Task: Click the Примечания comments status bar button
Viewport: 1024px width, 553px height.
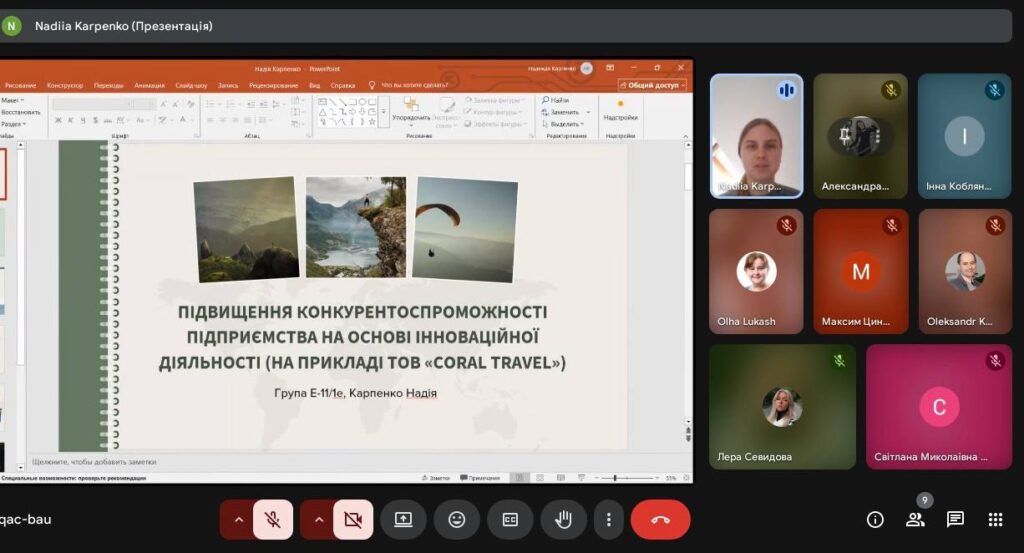Action: [480, 478]
